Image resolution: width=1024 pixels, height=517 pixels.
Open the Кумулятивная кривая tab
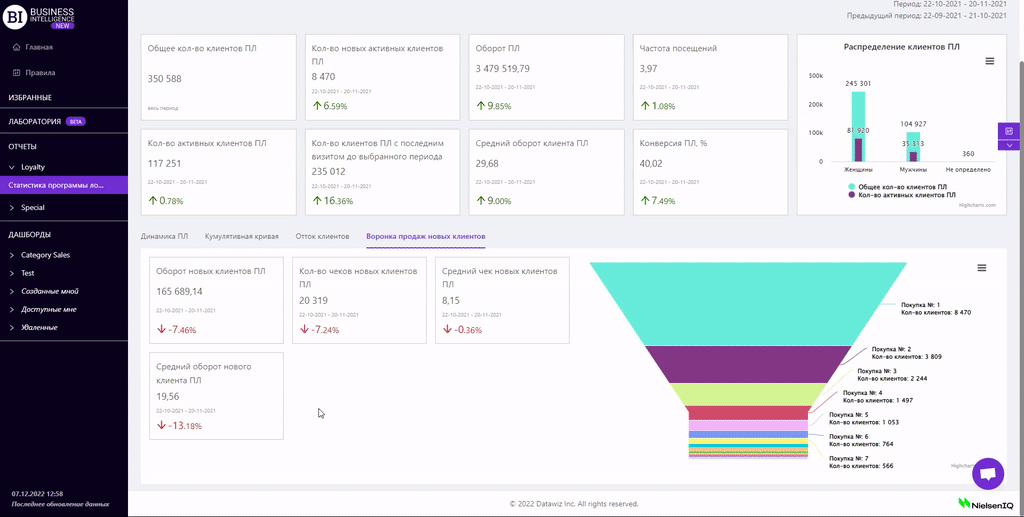click(x=241, y=236)
